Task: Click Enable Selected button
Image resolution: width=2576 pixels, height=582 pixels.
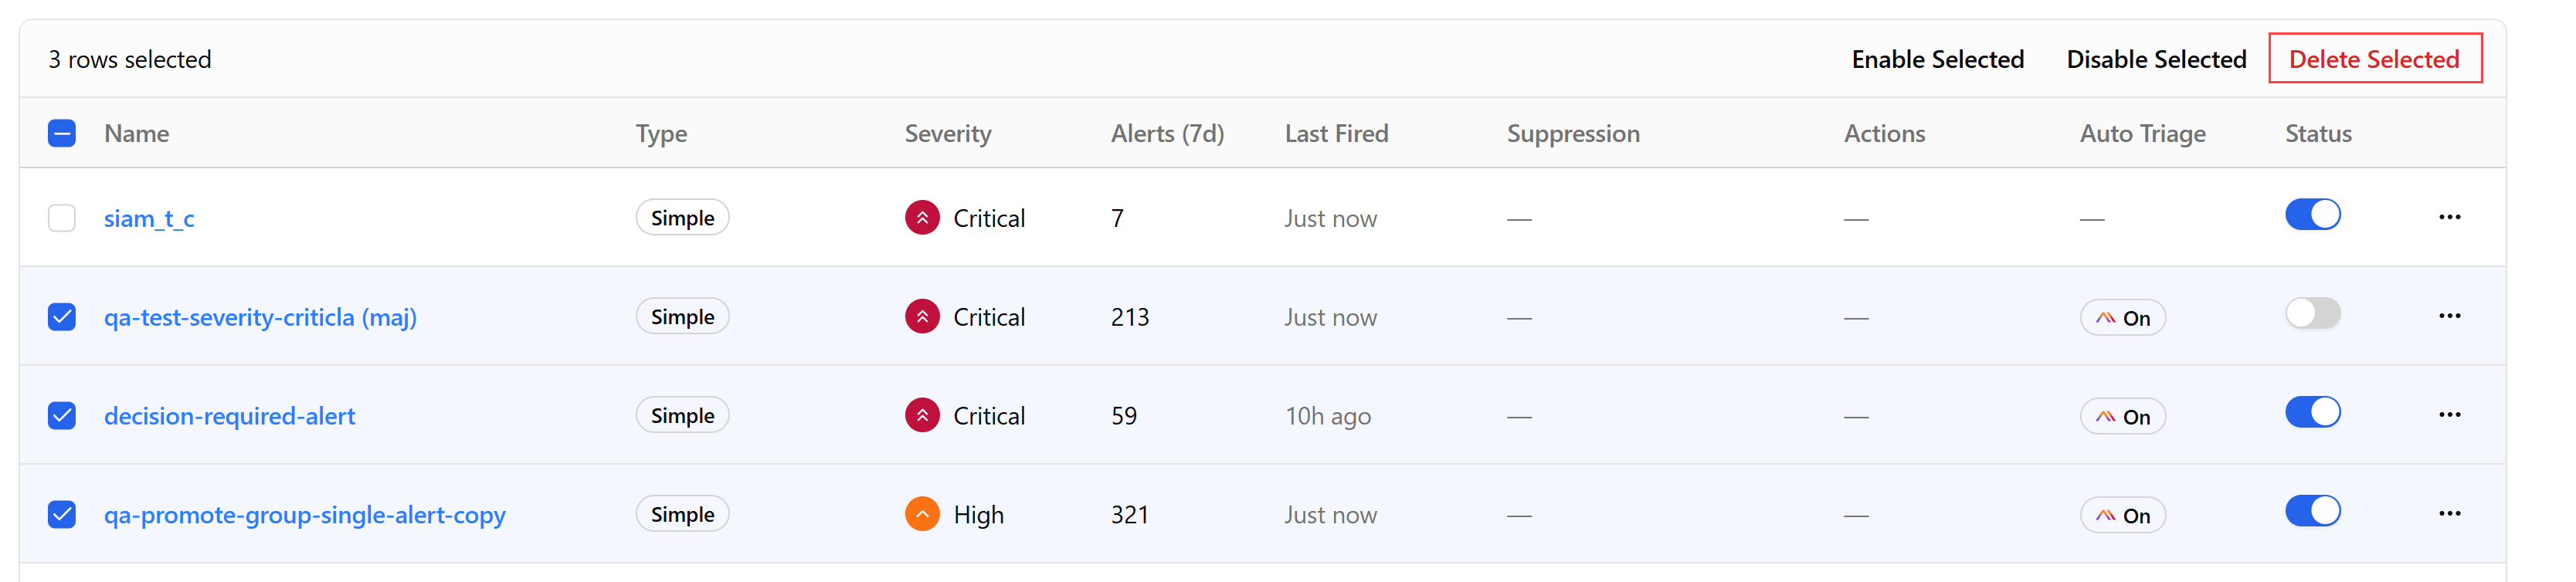Action: pos(1937,59)
